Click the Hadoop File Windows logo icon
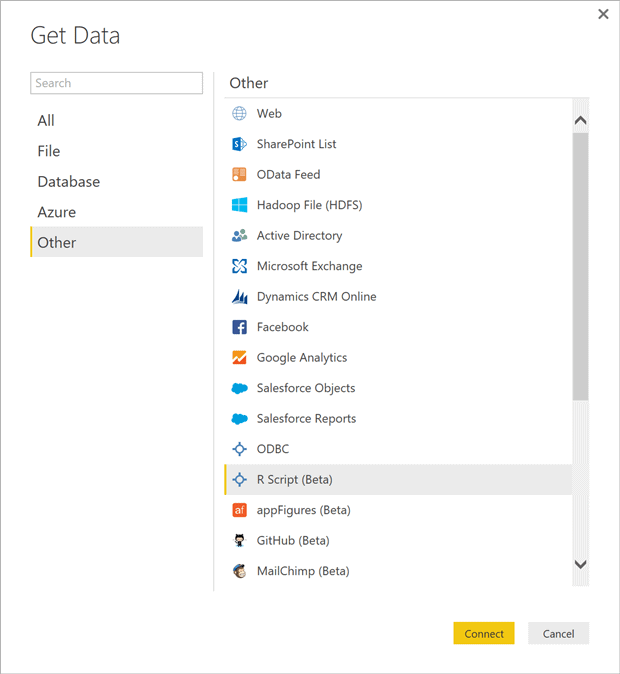The image size is (620, 674). (x=239, y=205)
